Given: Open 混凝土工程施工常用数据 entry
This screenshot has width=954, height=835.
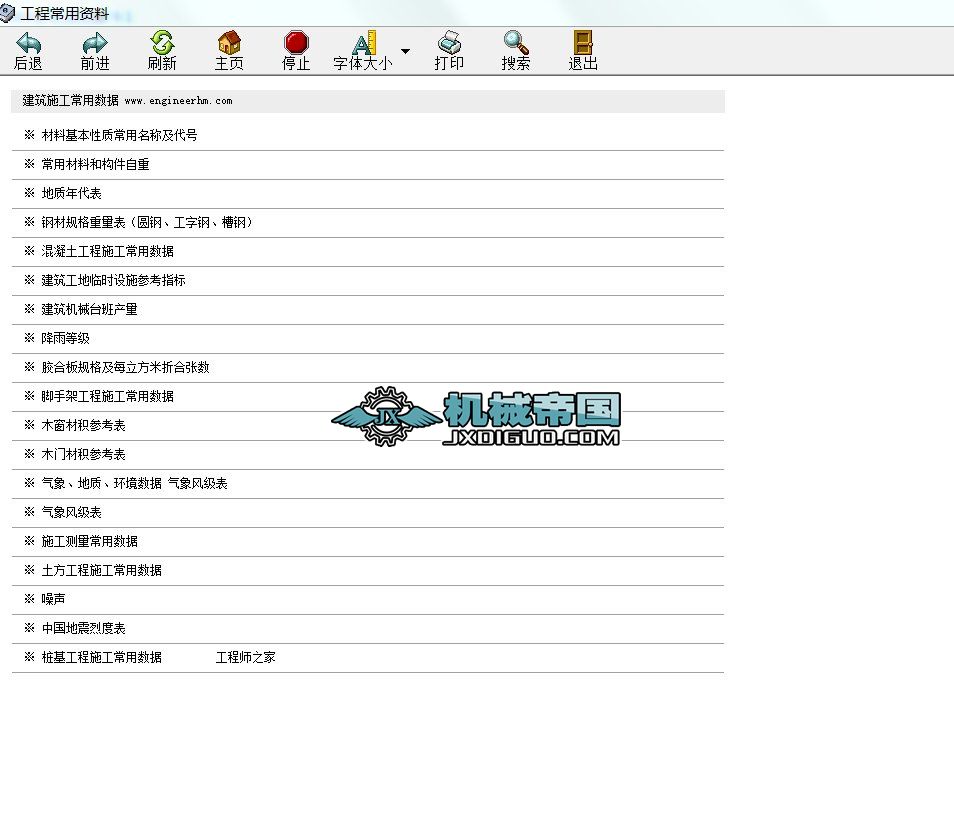Looking at the screenshot, I should point(108,251).
